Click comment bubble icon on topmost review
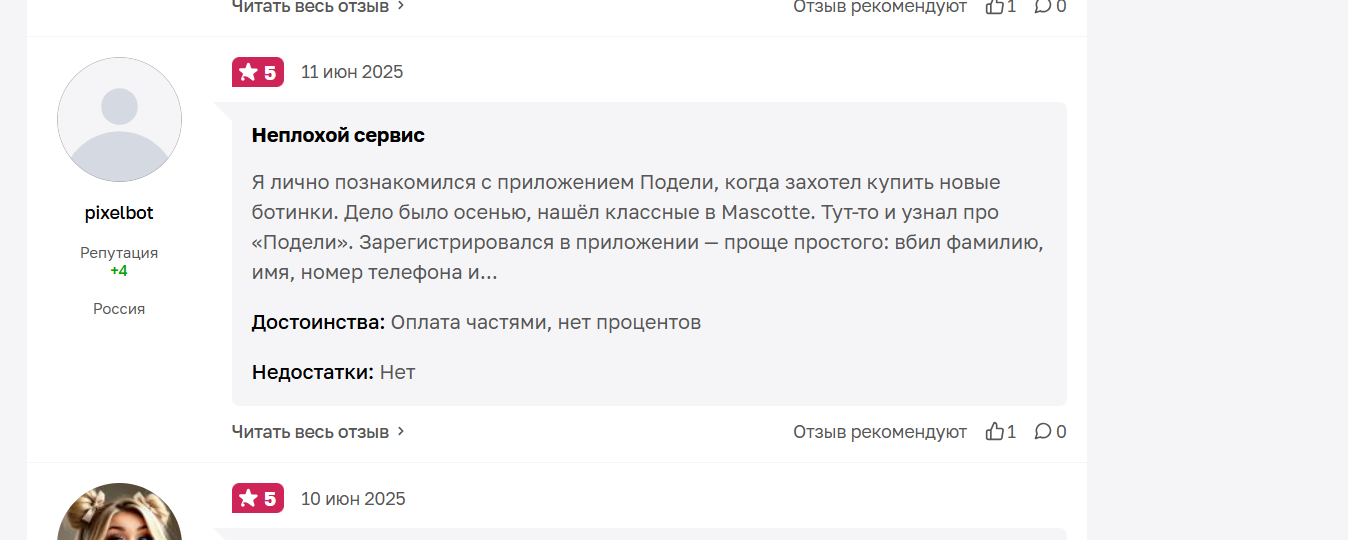The height and width of the screenshot is (540, 1348). (x=1043, y=6)
